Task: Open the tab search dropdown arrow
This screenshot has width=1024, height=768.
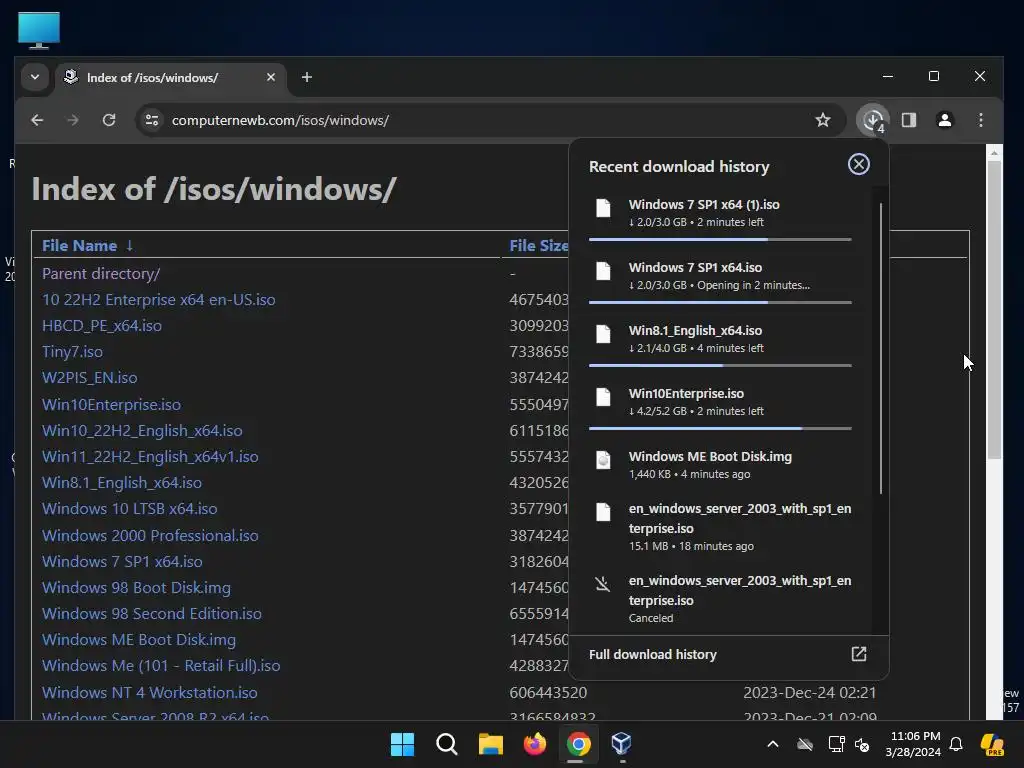Action: tap(35, 77)
